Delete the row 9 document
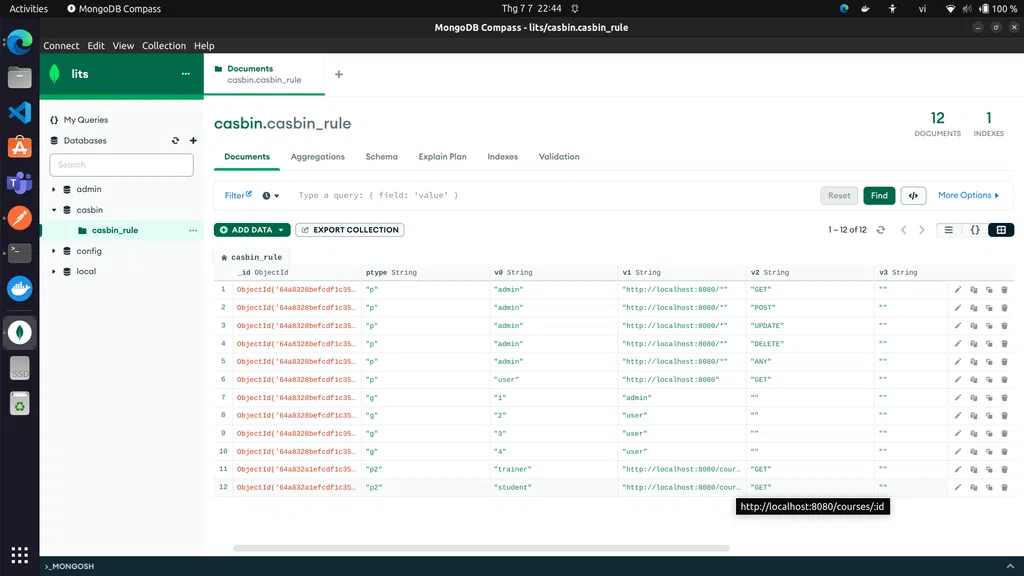 point(1004,434)
